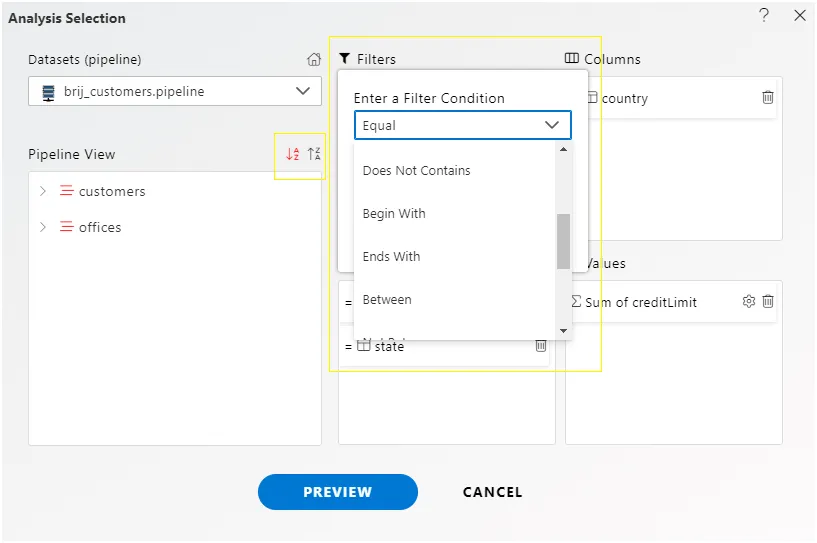Open the brij_customers.pipeline dataset dropdown
Image resolution: width=817 pixels, height=543 pixels.
point(175,91)
